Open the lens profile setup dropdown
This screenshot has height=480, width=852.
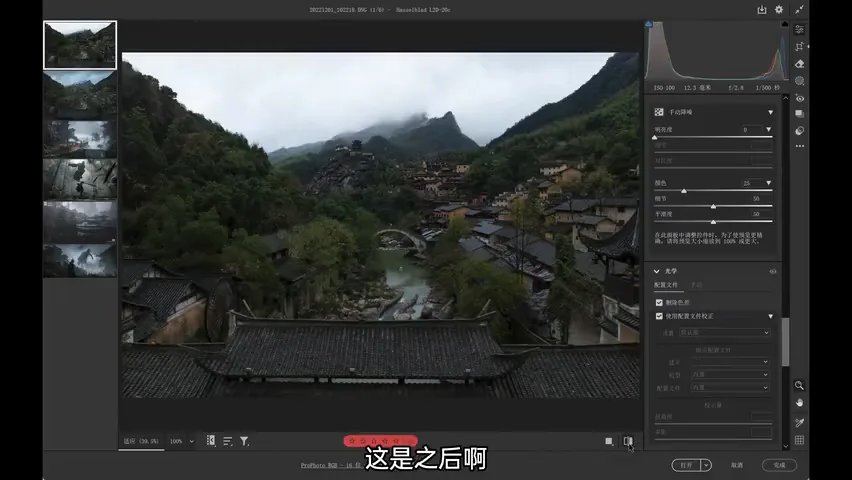[724, 333]
